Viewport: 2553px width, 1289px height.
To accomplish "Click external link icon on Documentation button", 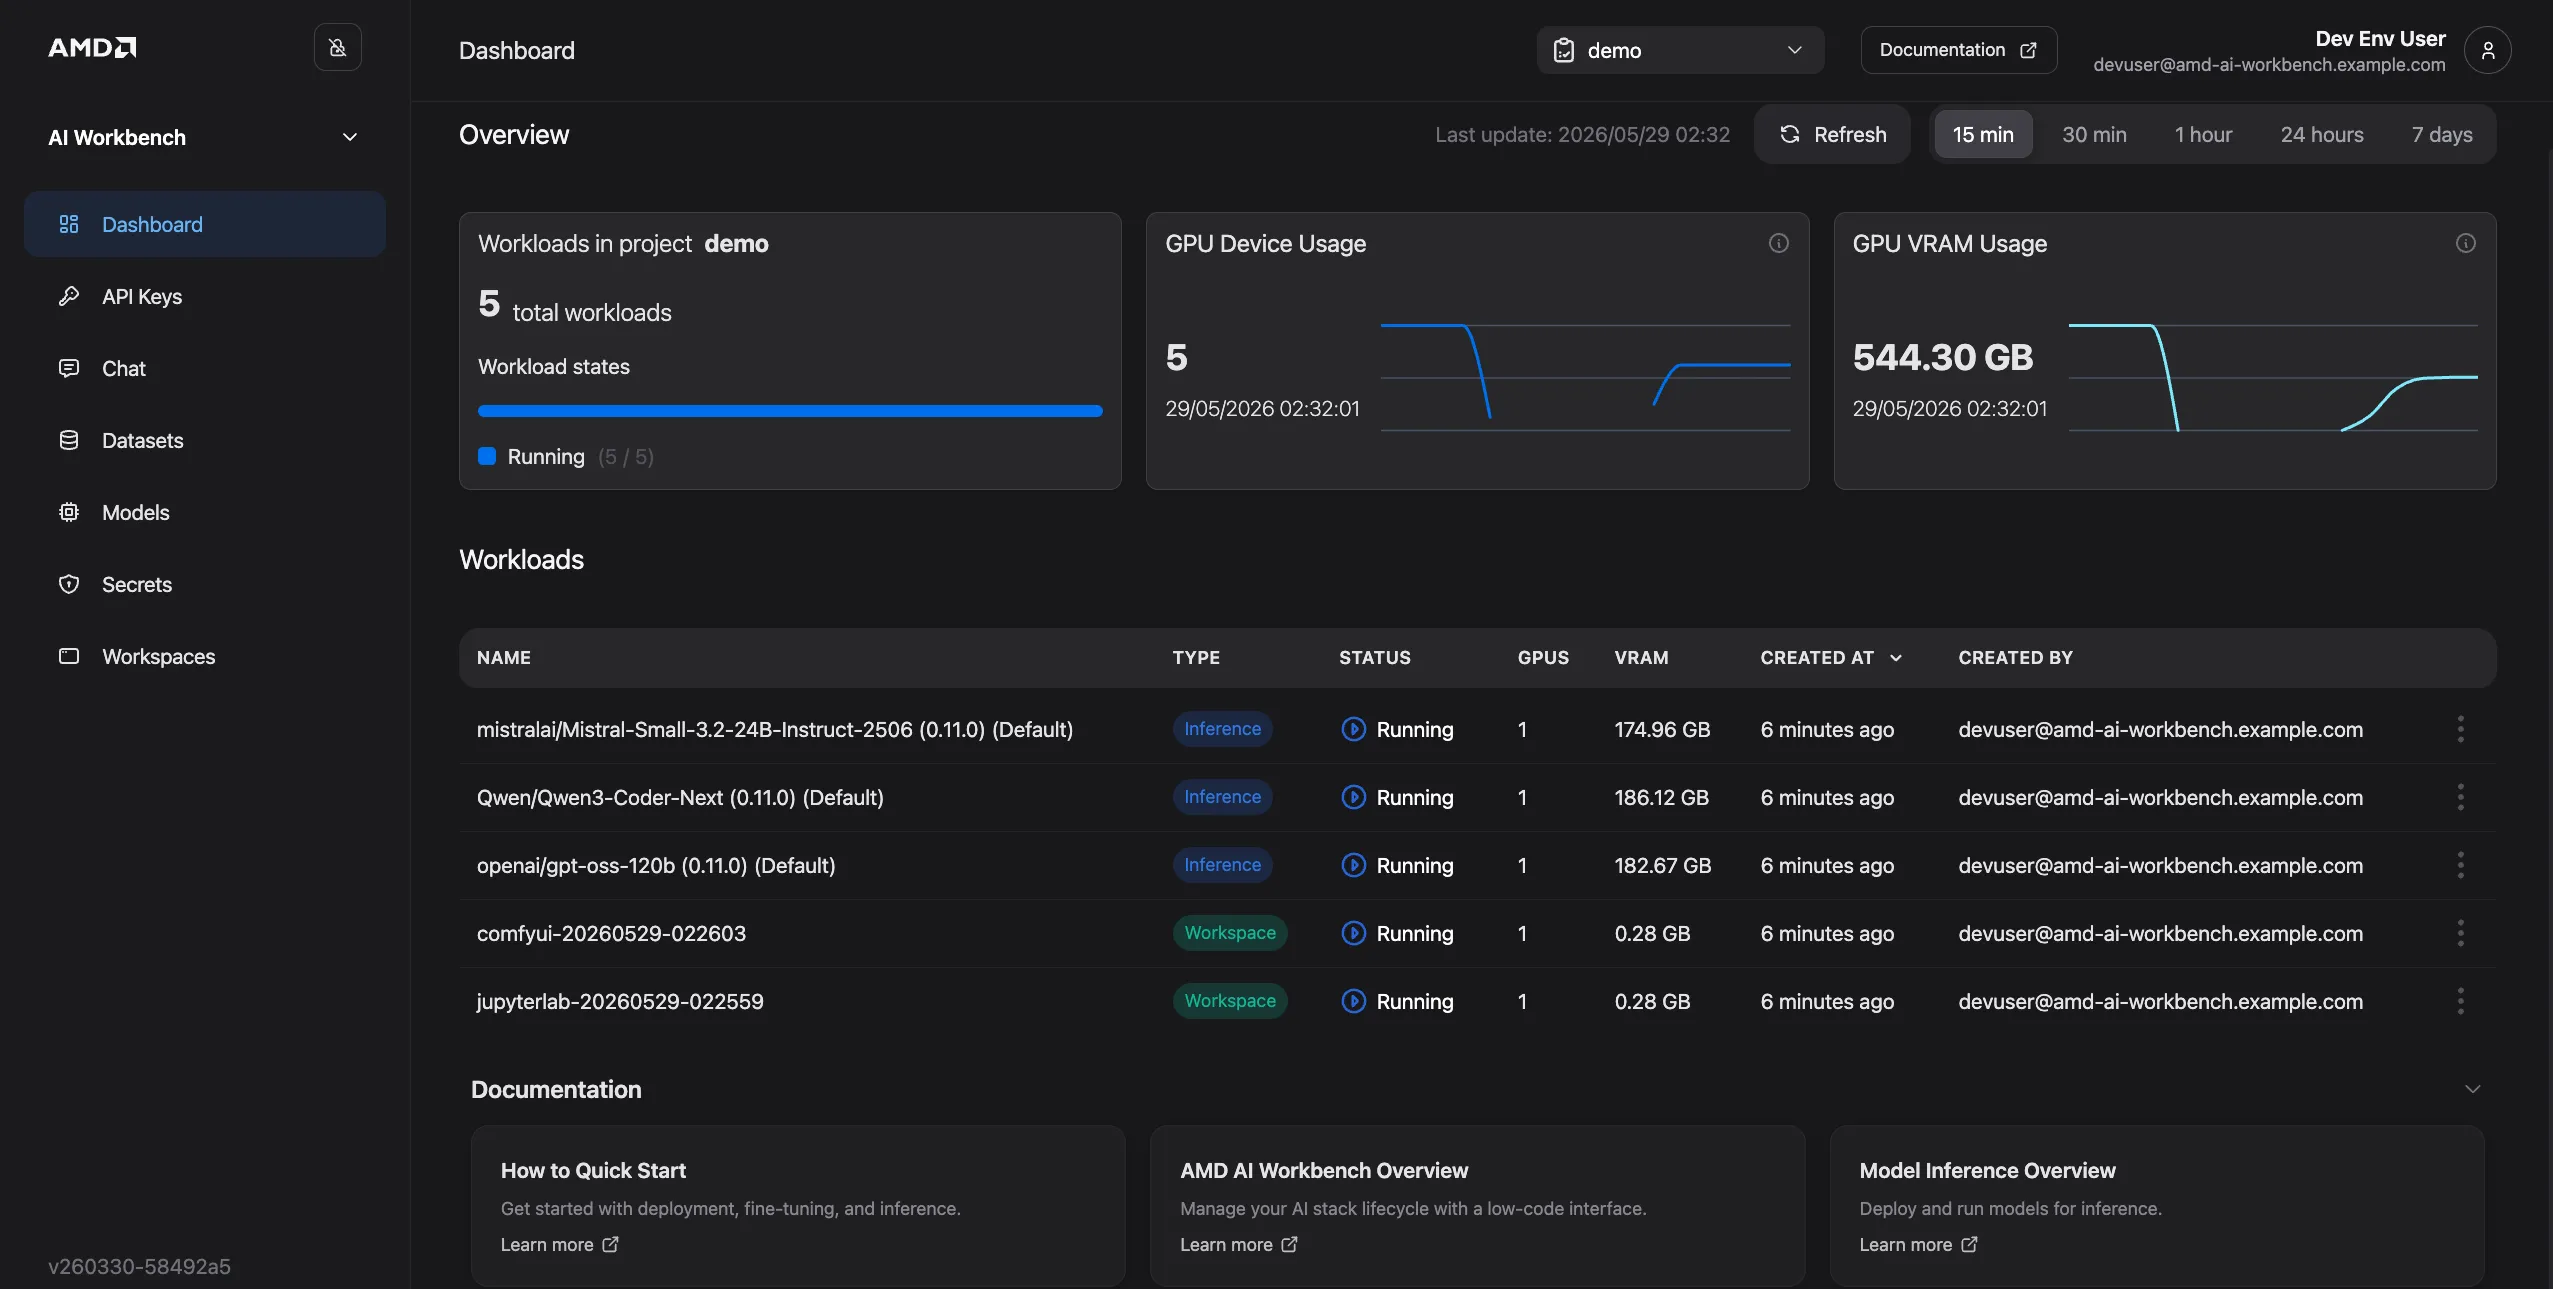I will point(2028,50).
